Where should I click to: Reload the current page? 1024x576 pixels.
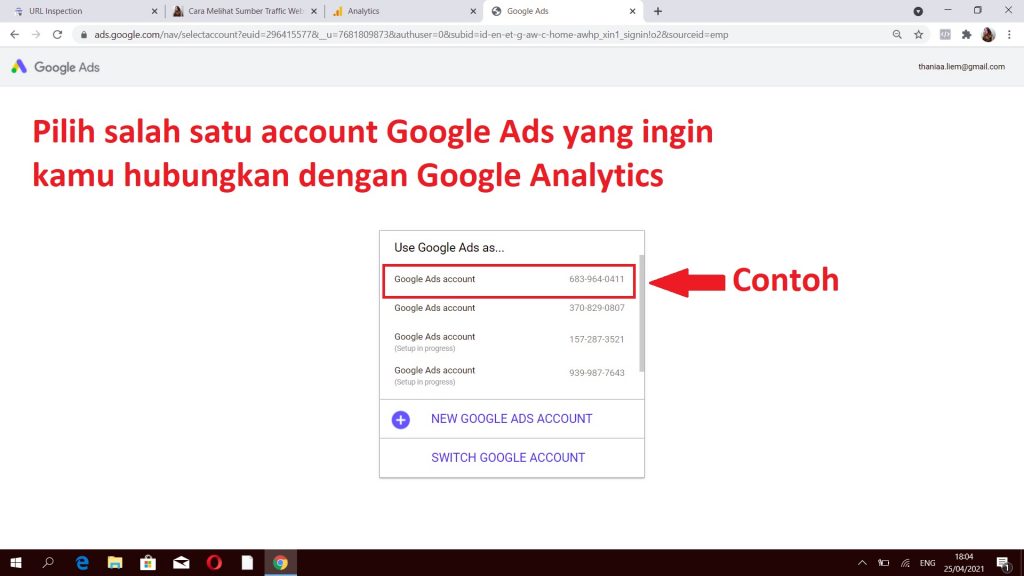[57, 35]
